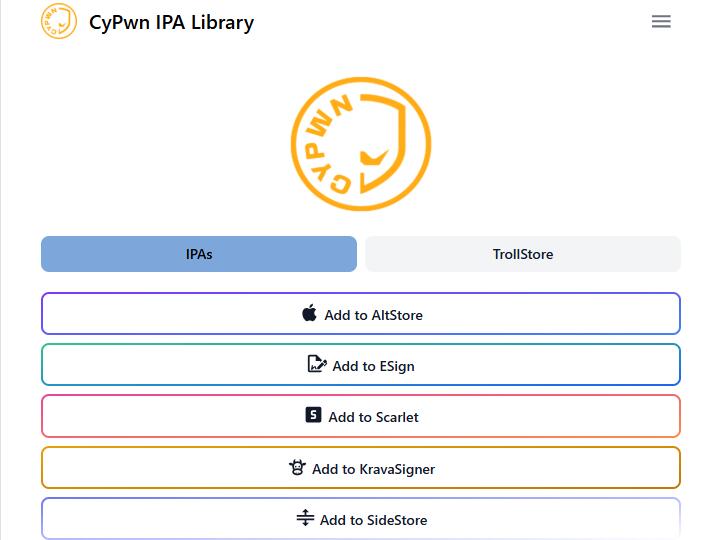Click the Add to SideStore button
This screenshot has width=720, height=540.
click(x=361, y=518)
